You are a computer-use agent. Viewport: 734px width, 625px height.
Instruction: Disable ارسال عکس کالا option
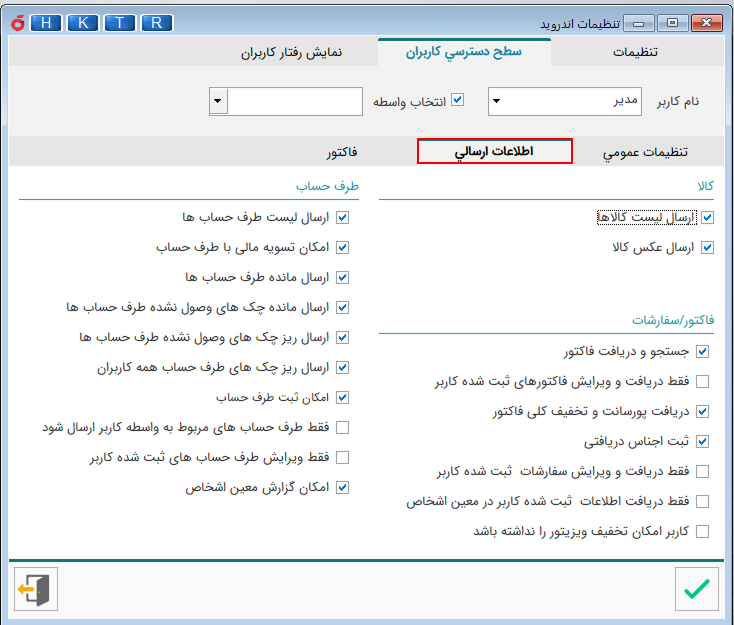point(707,247)
